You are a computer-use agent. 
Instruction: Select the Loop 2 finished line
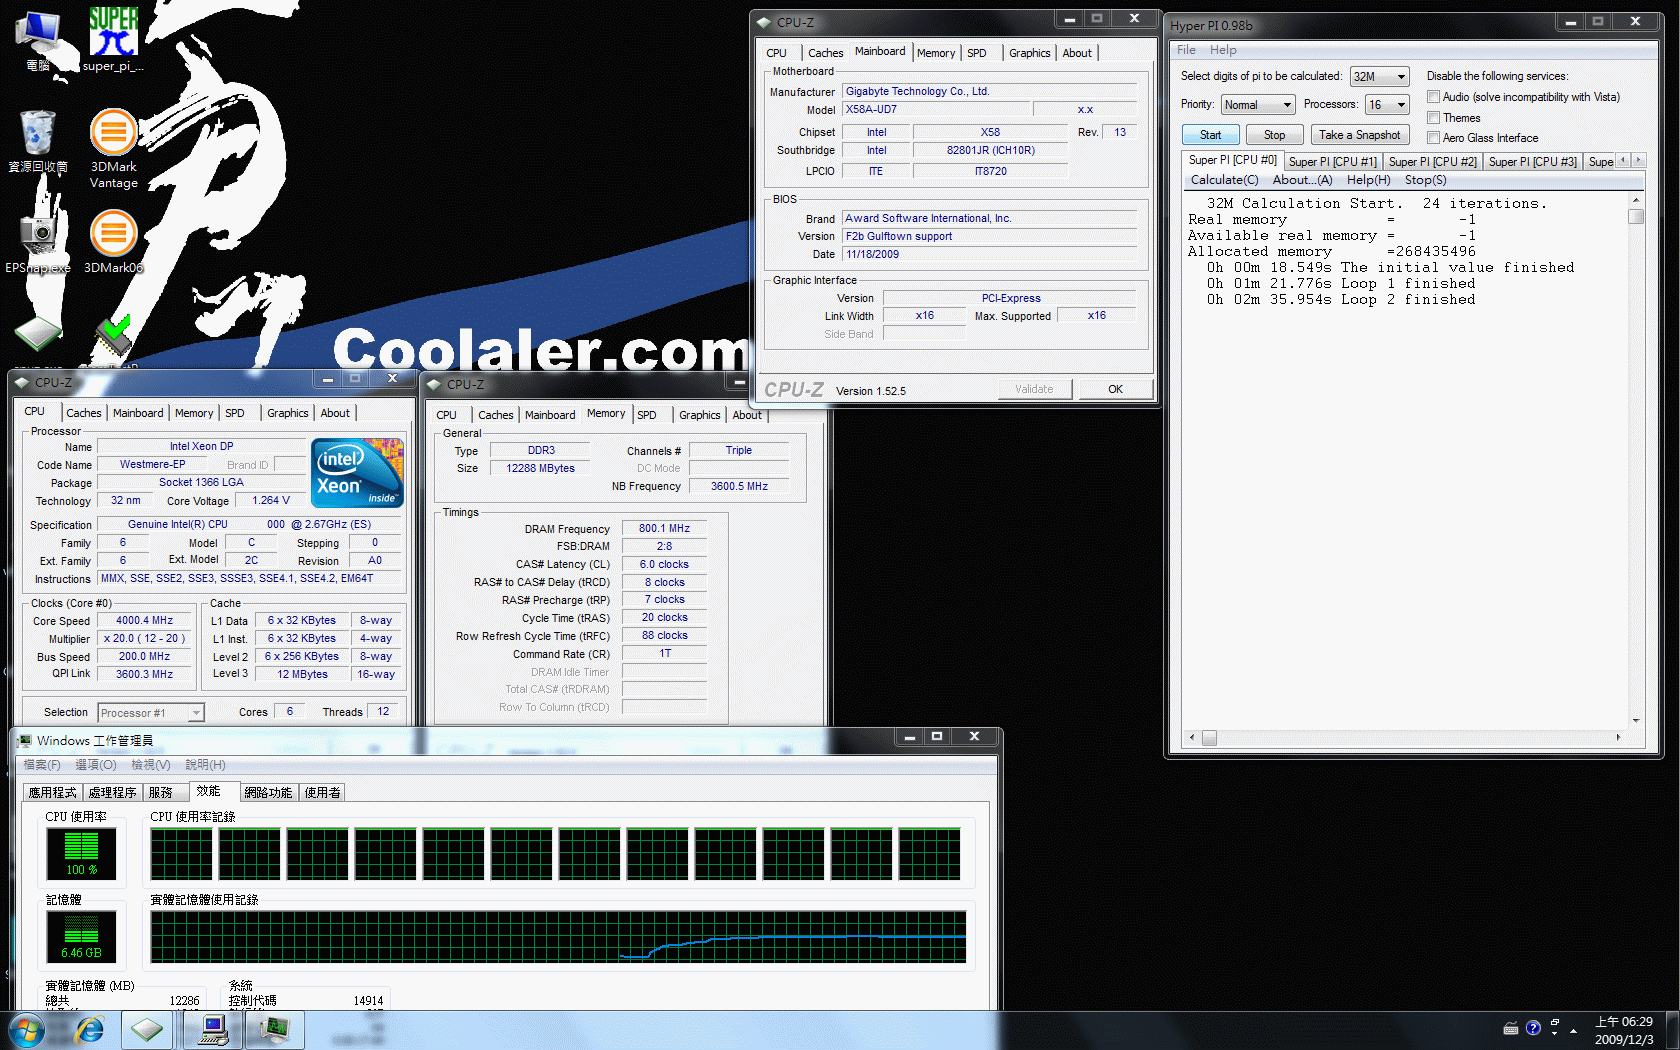pos(1340,299)
